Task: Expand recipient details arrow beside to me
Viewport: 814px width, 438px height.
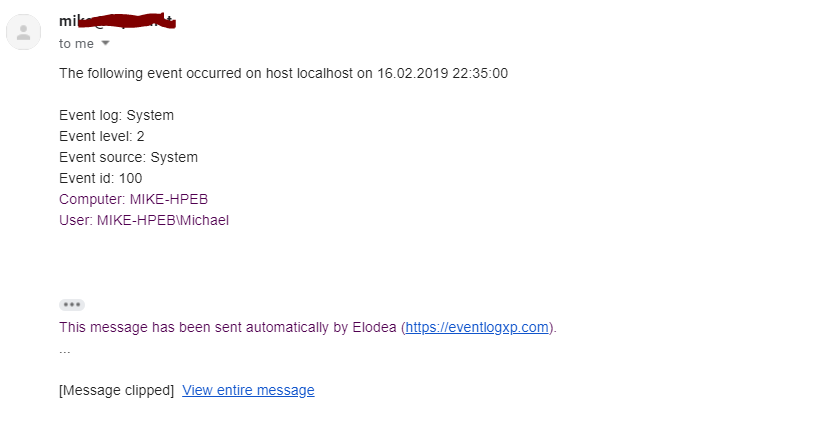Action: click(x=105, y=43)
